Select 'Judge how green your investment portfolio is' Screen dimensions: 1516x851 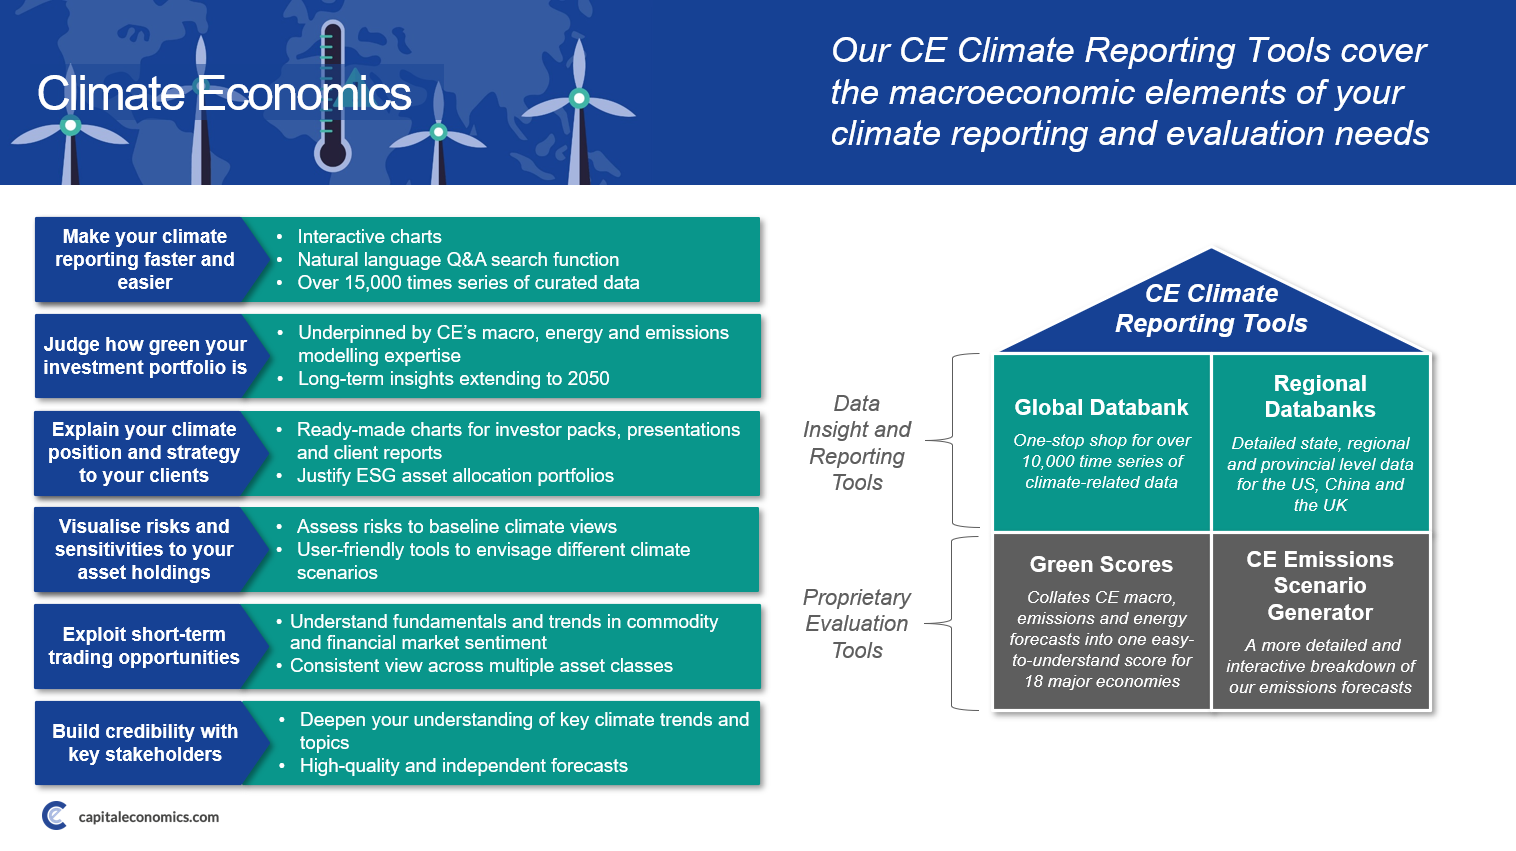click(145, 356)
